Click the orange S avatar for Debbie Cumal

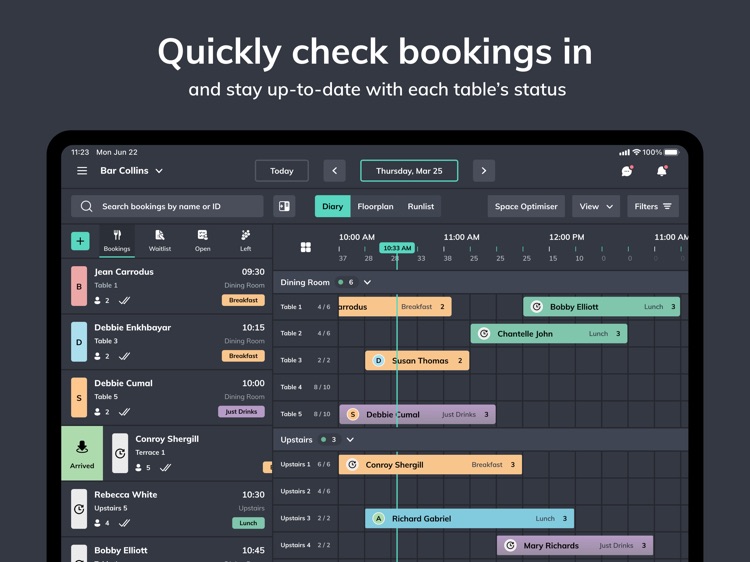click(79, 397)
